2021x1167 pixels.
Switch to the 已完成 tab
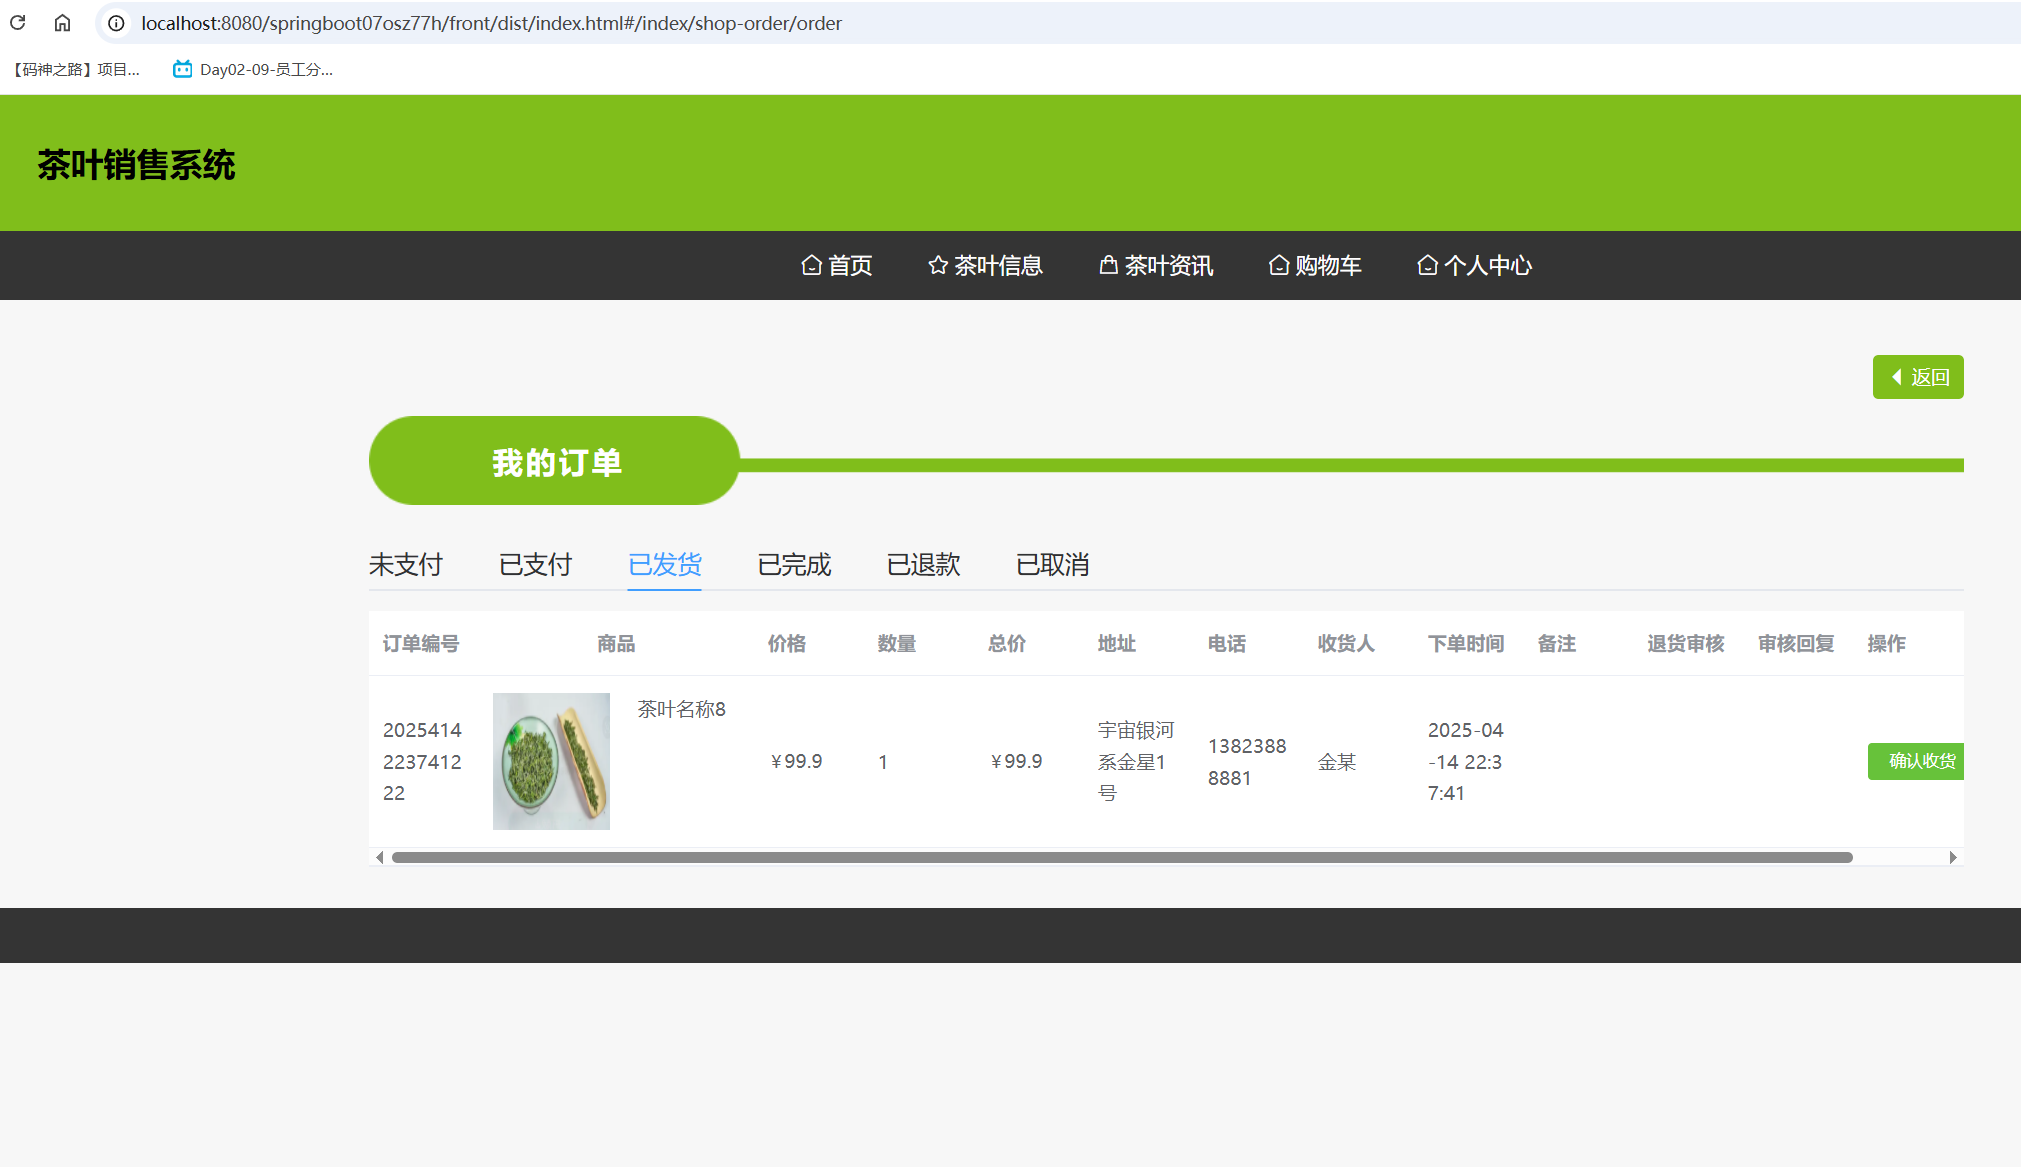794,565
